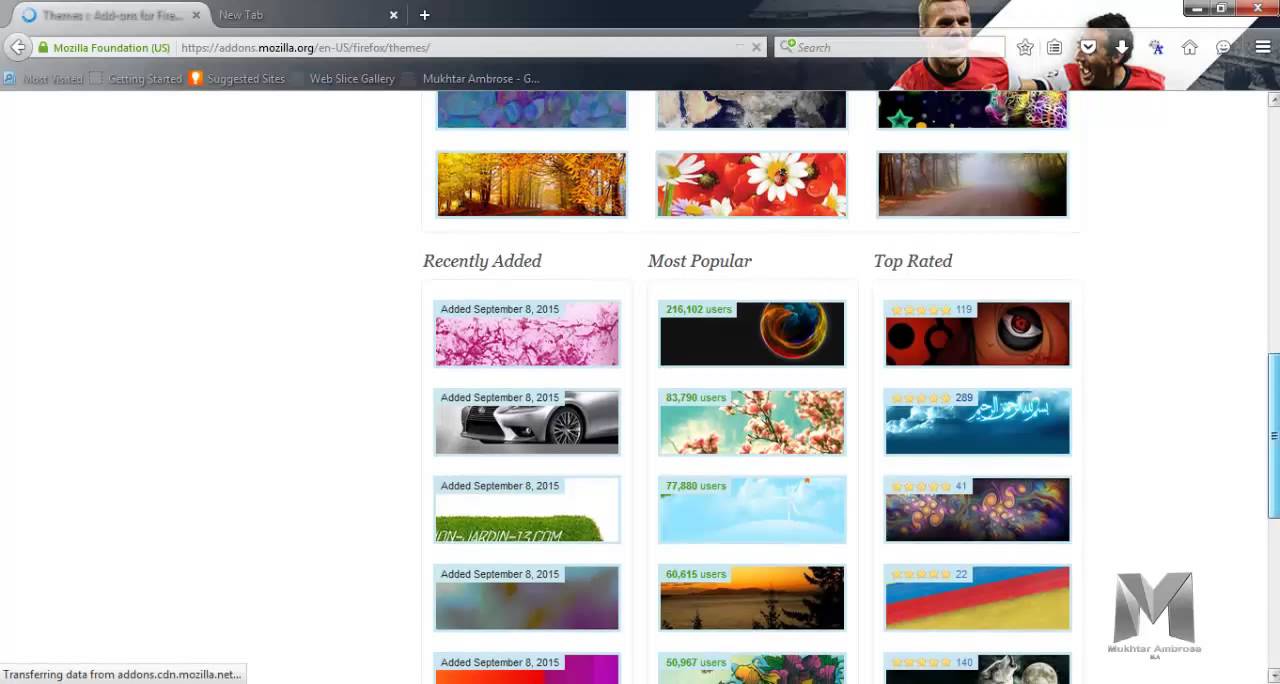This screenshot has height=684, width=1280.
Task: Bookmark this page with the star icon
Action: [1025, 47]
